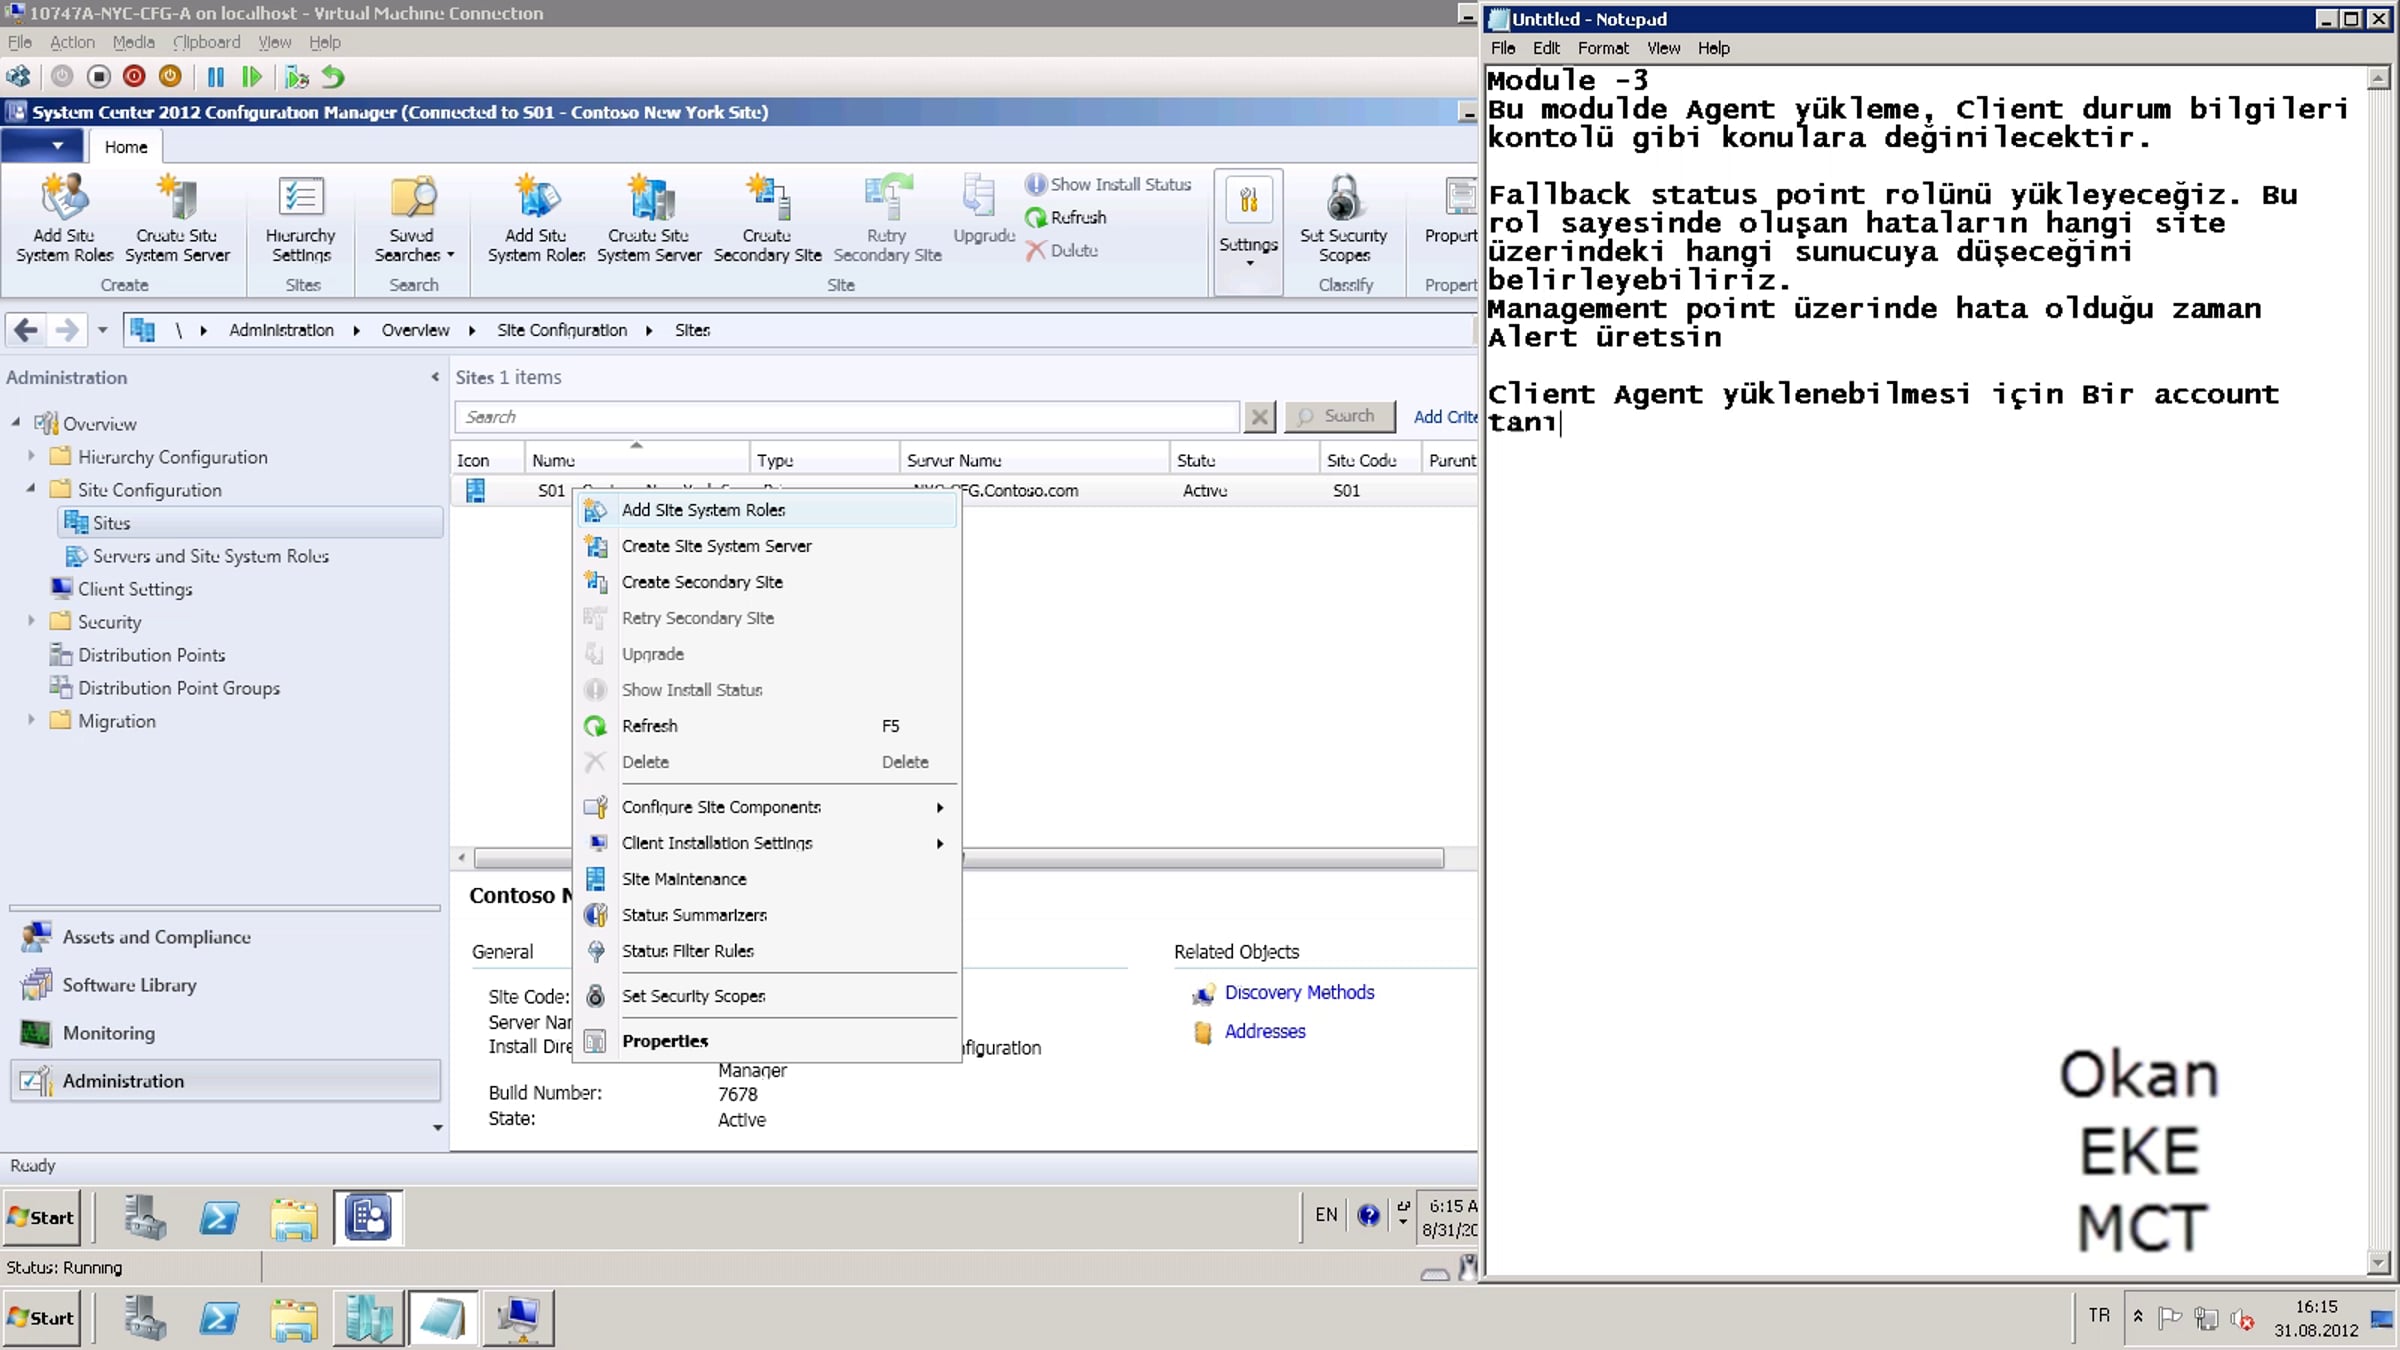The height and width of the screenshot is (1350, 2400).
Task: Open the Settings dropdown in the ribbon
Action: coord(1248,231)
